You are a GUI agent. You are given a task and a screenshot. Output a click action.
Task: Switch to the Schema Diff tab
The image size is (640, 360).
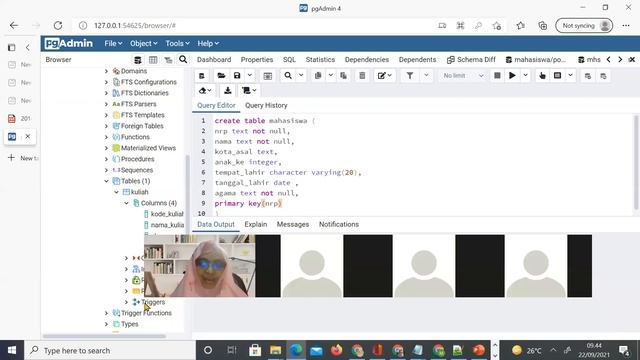pos(471,60)
